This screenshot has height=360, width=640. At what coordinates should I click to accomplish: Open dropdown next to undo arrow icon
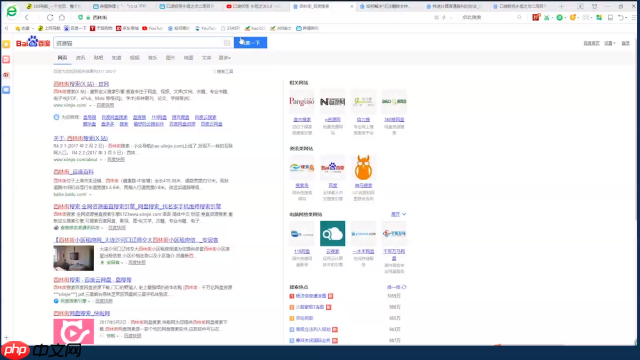[x=626, y=18]
